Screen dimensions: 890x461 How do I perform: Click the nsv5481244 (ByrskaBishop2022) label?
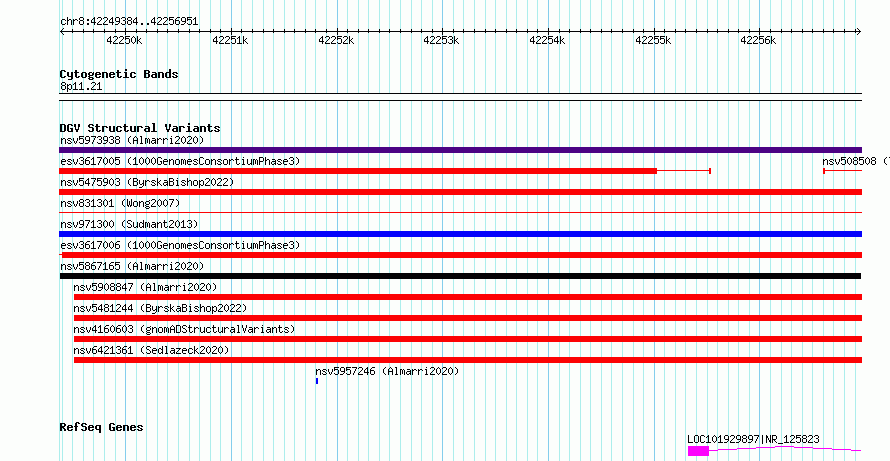(x=160, y=308)
